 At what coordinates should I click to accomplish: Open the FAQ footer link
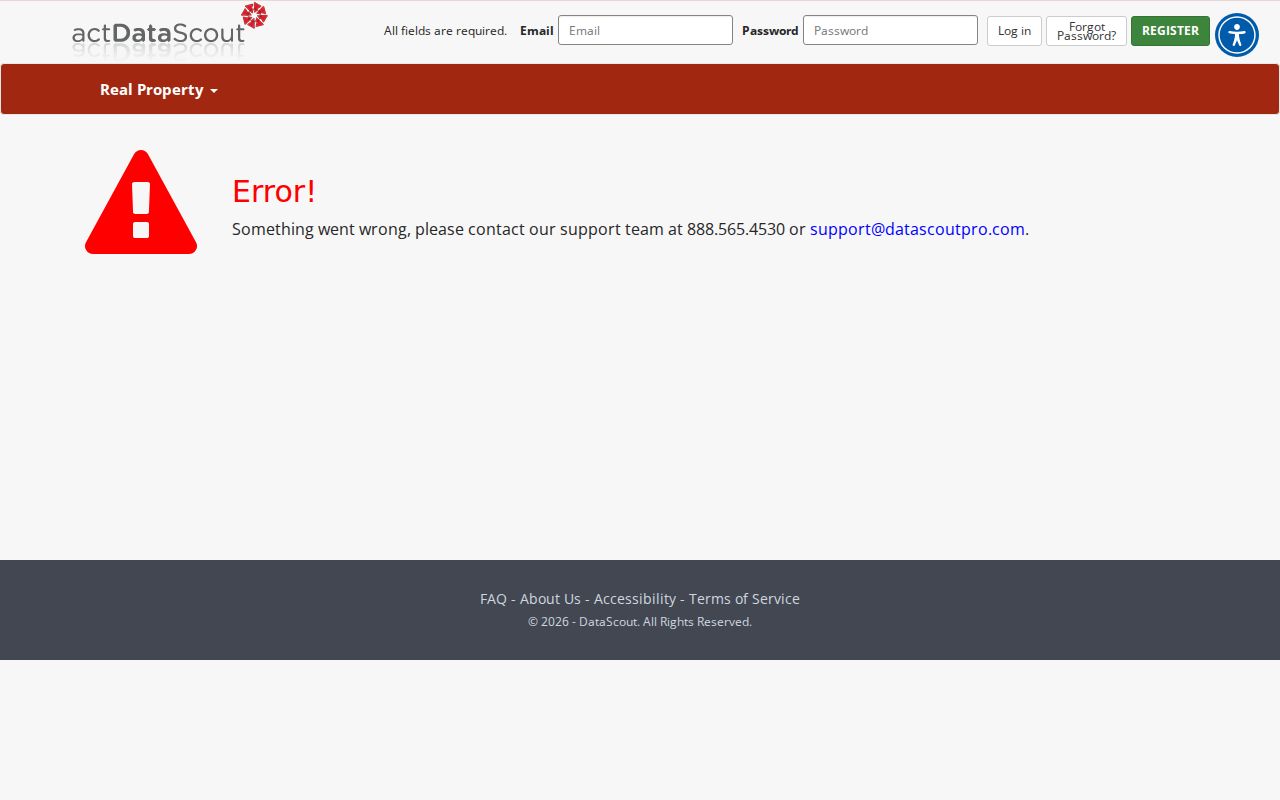click(x=493, y=599)
